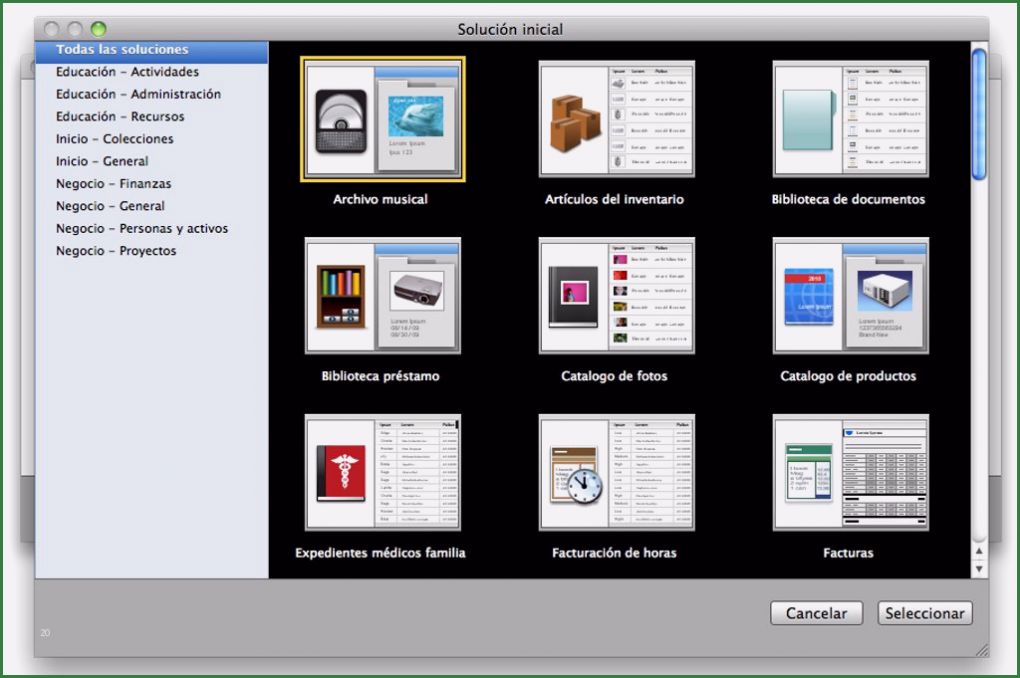This screenshot has height=678, width=1020.
Task: Open the Inicio – Colecciones category
Action: coord(114,138)
